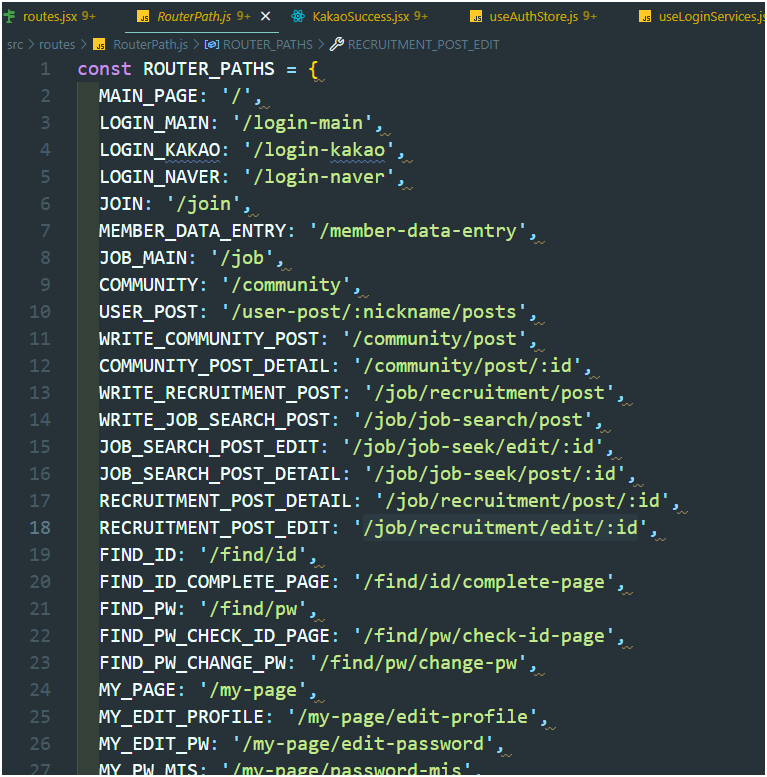Screen dimensions: 767x777
Task: Click the wrench icon in the breadcrumb
Action: click(337, 44)
